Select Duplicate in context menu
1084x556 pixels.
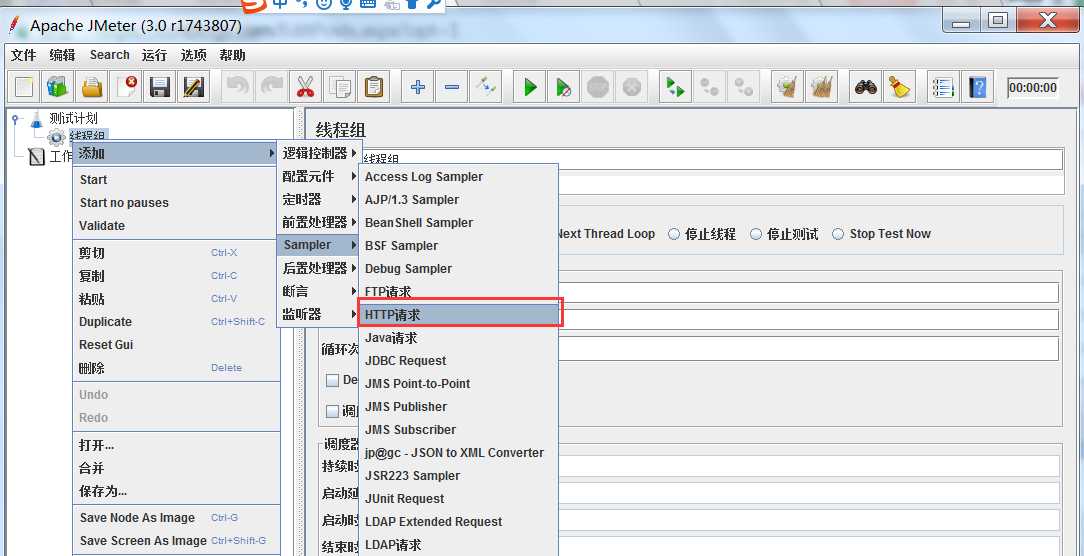point(176,322)
